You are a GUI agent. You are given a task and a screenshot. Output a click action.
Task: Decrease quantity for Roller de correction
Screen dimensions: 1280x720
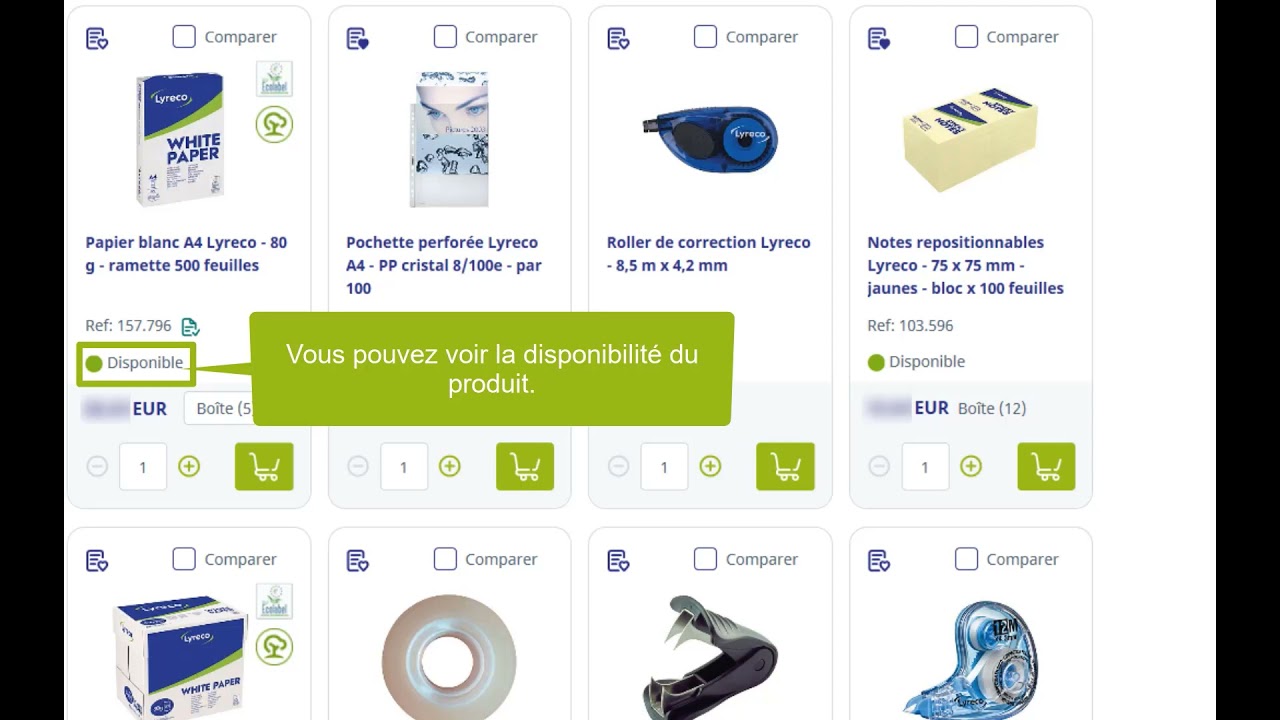(618, 466)
